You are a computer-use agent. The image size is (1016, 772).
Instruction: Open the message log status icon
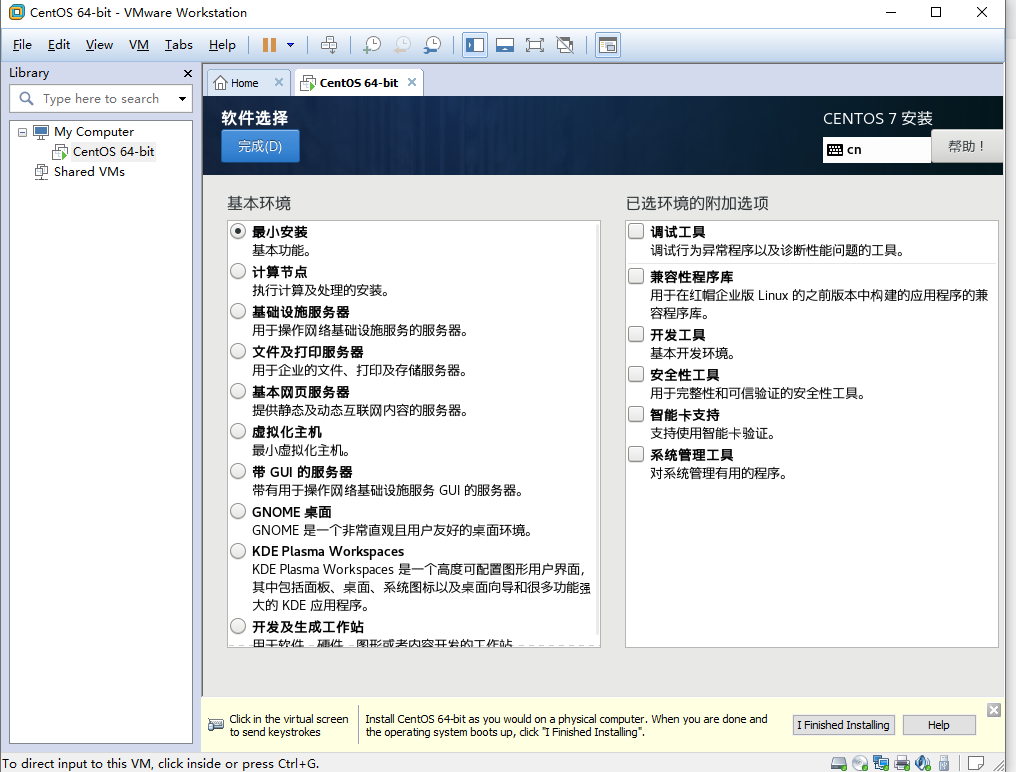pyautogui.click(x=976, y=763)
